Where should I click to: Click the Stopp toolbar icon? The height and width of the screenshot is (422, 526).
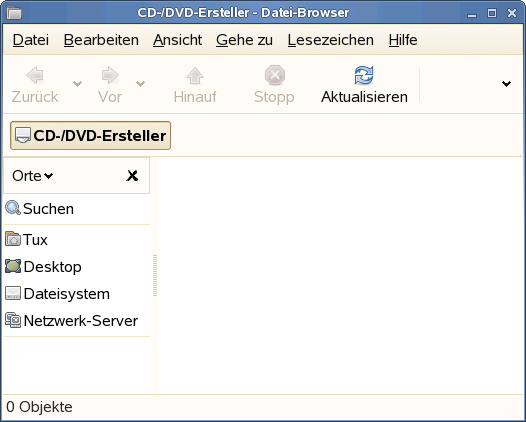click(x=274, y=75)
